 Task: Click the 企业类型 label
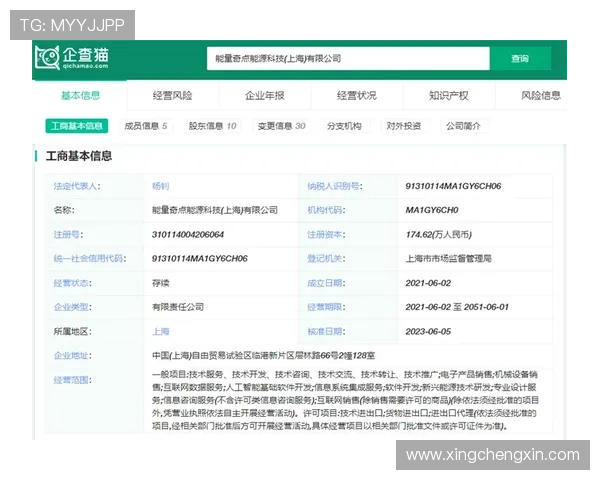[x=73, y=307]
